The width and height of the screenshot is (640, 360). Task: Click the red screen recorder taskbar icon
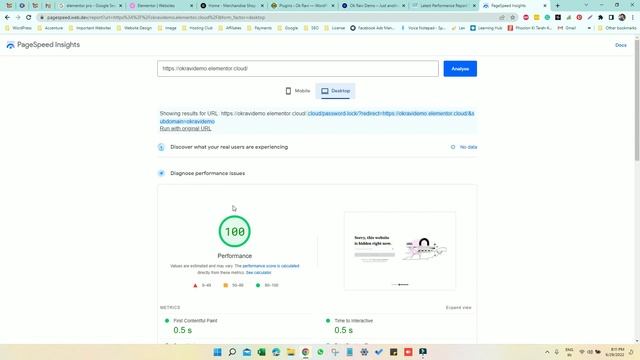tap(408, 352)
